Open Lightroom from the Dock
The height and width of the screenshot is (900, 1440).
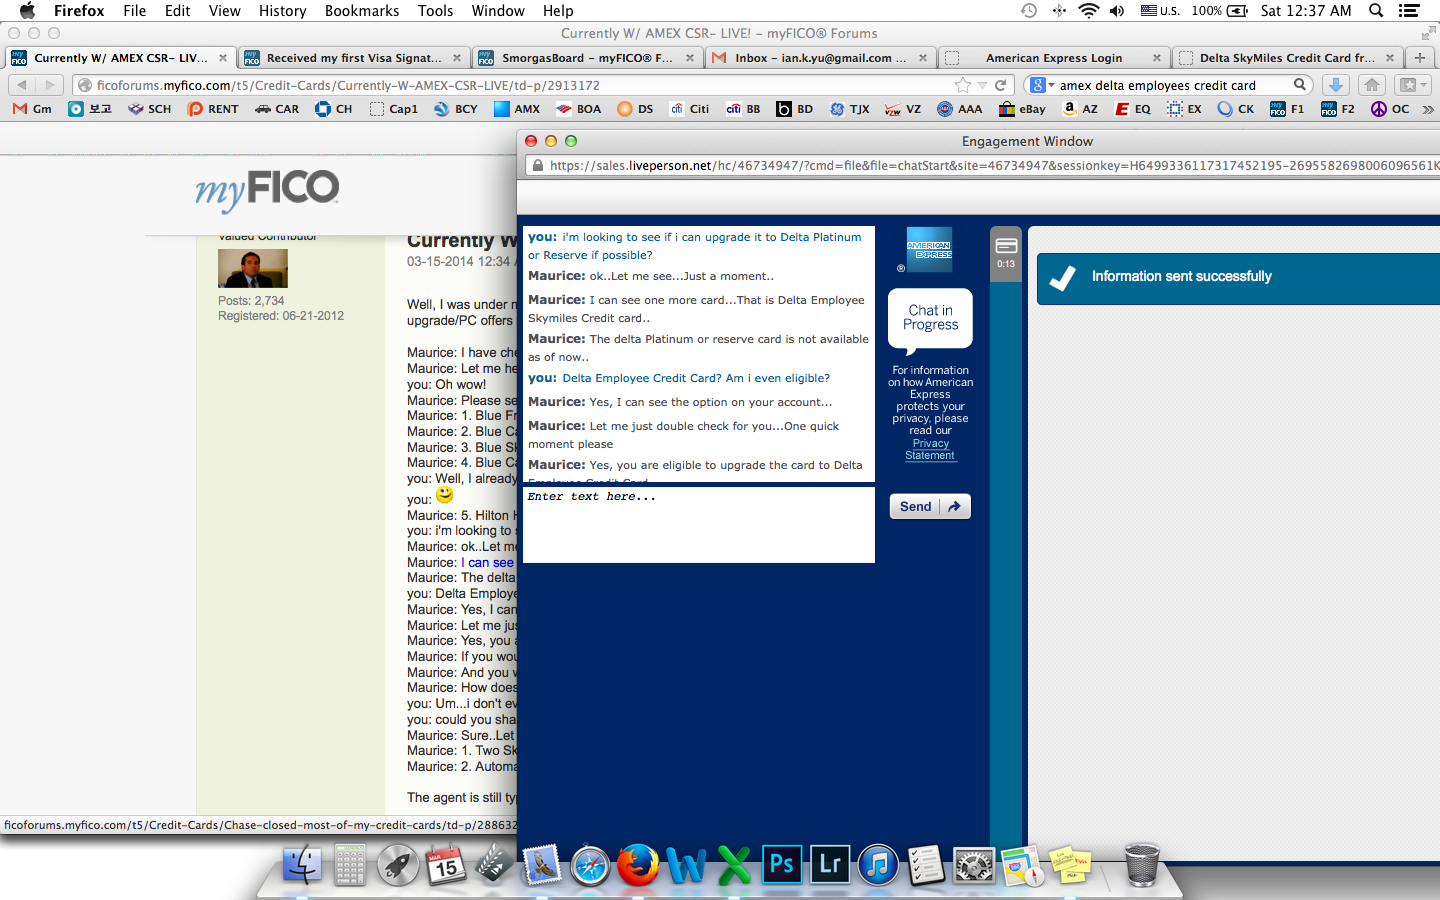click(x=830, y=864)
